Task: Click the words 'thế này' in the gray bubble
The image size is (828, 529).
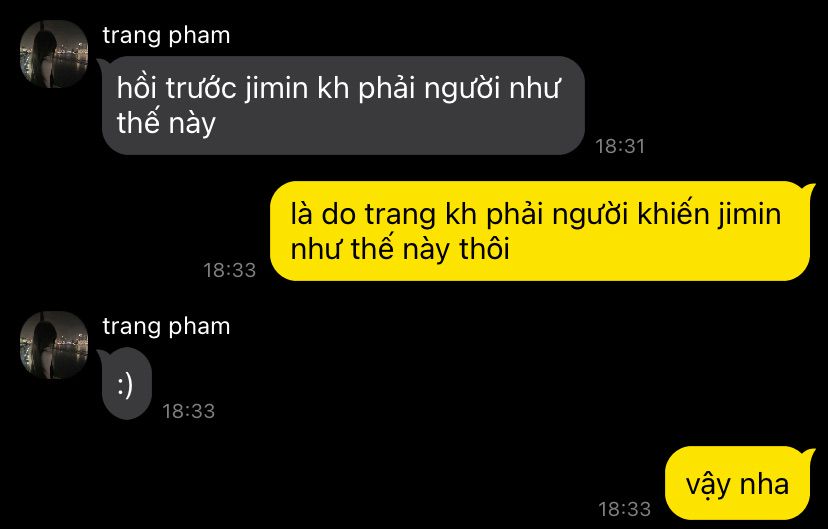Action: [x=166, y=122]
